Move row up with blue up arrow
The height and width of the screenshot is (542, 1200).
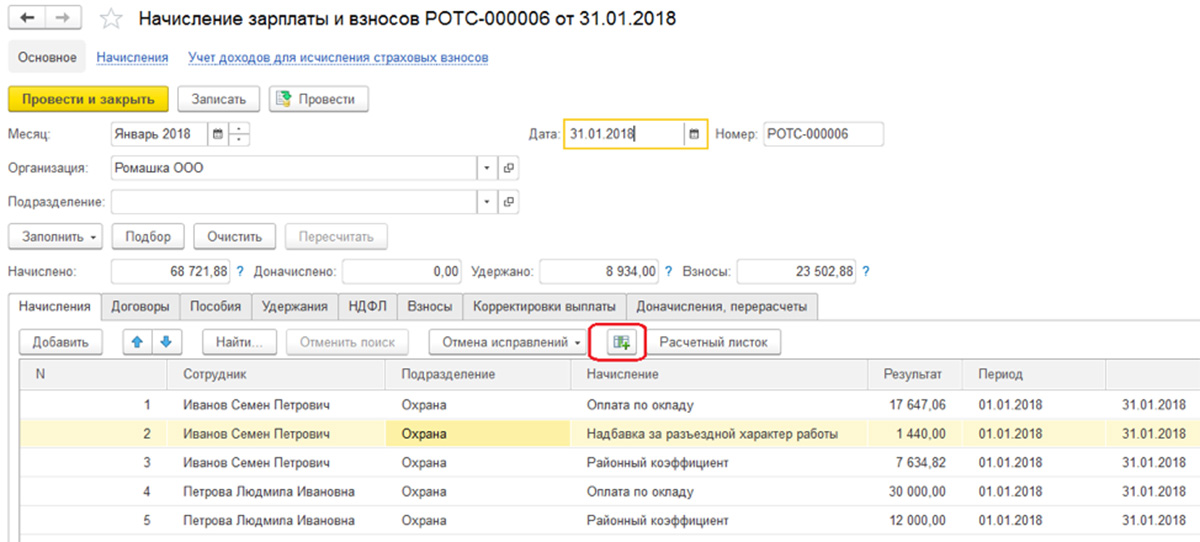click(x=137, y=342)
